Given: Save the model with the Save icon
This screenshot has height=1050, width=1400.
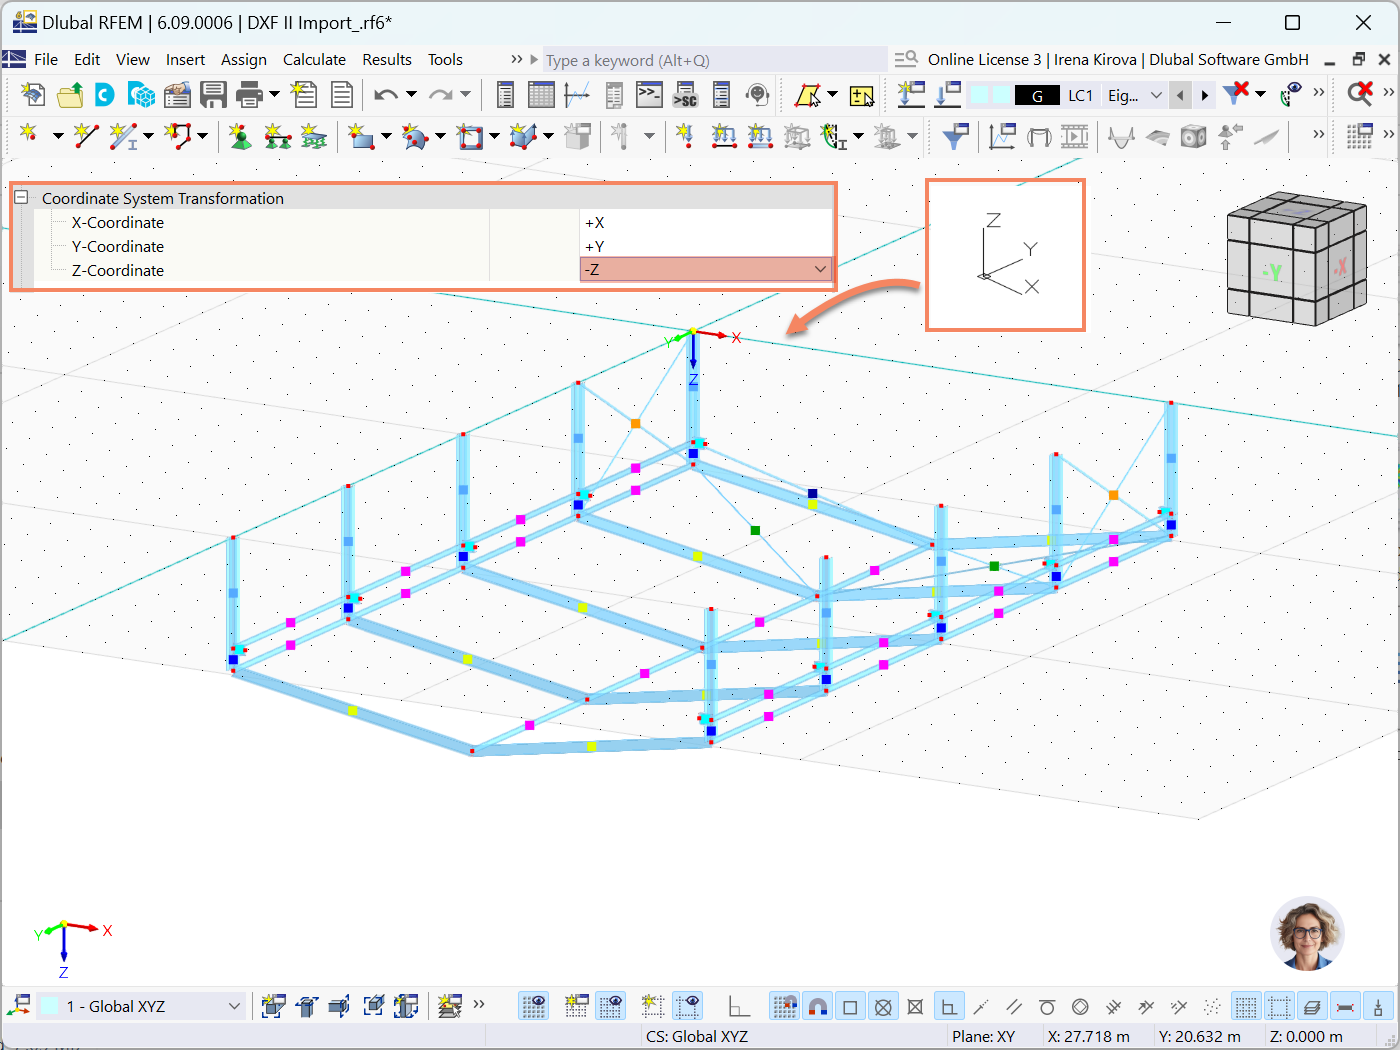Looking at the screenshot, I should 213,94.
